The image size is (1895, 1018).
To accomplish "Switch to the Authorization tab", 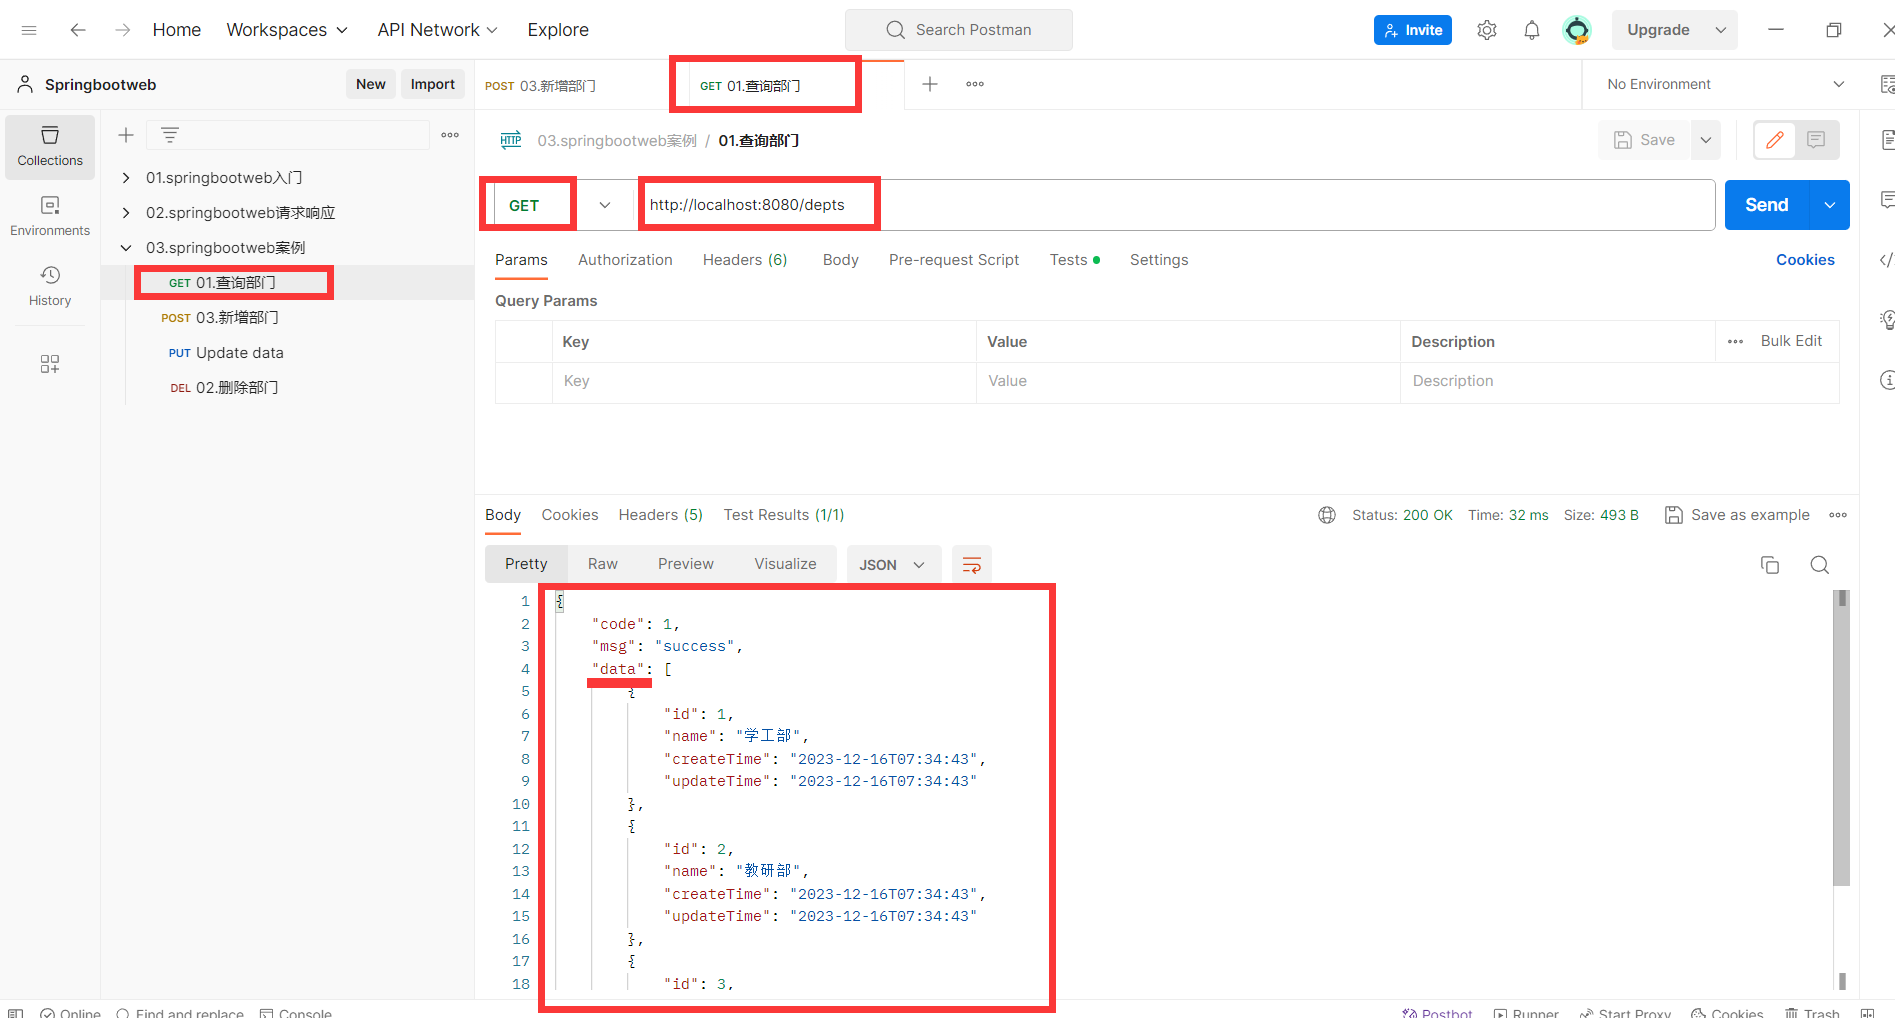I will pos(625,260).
